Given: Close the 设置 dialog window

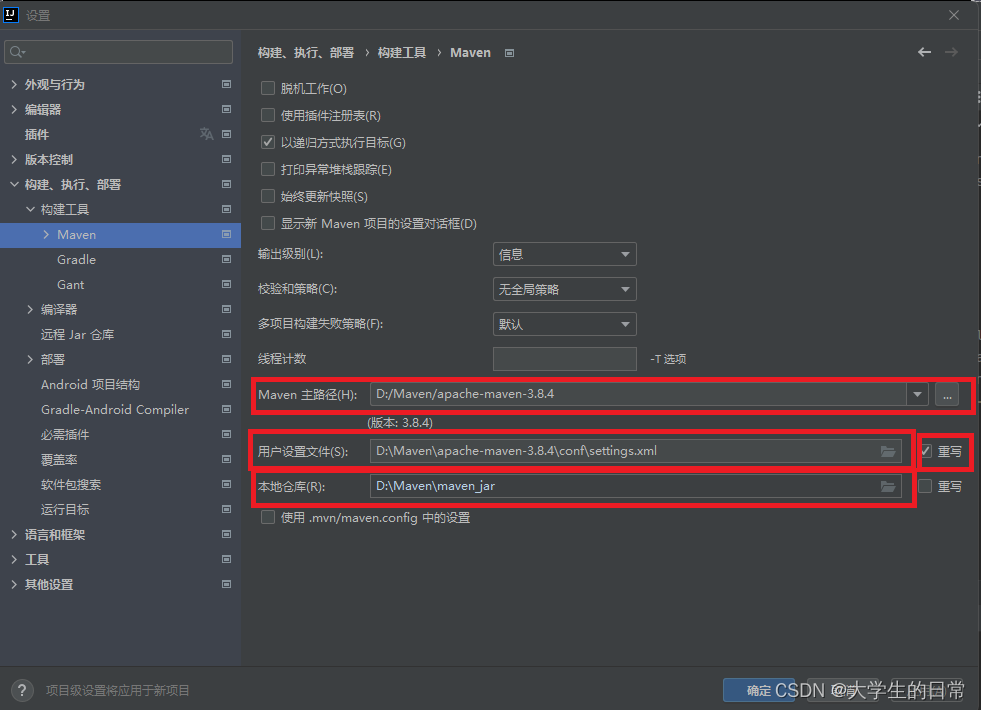Looking at the screenshot, I should [x=953, y=15].
